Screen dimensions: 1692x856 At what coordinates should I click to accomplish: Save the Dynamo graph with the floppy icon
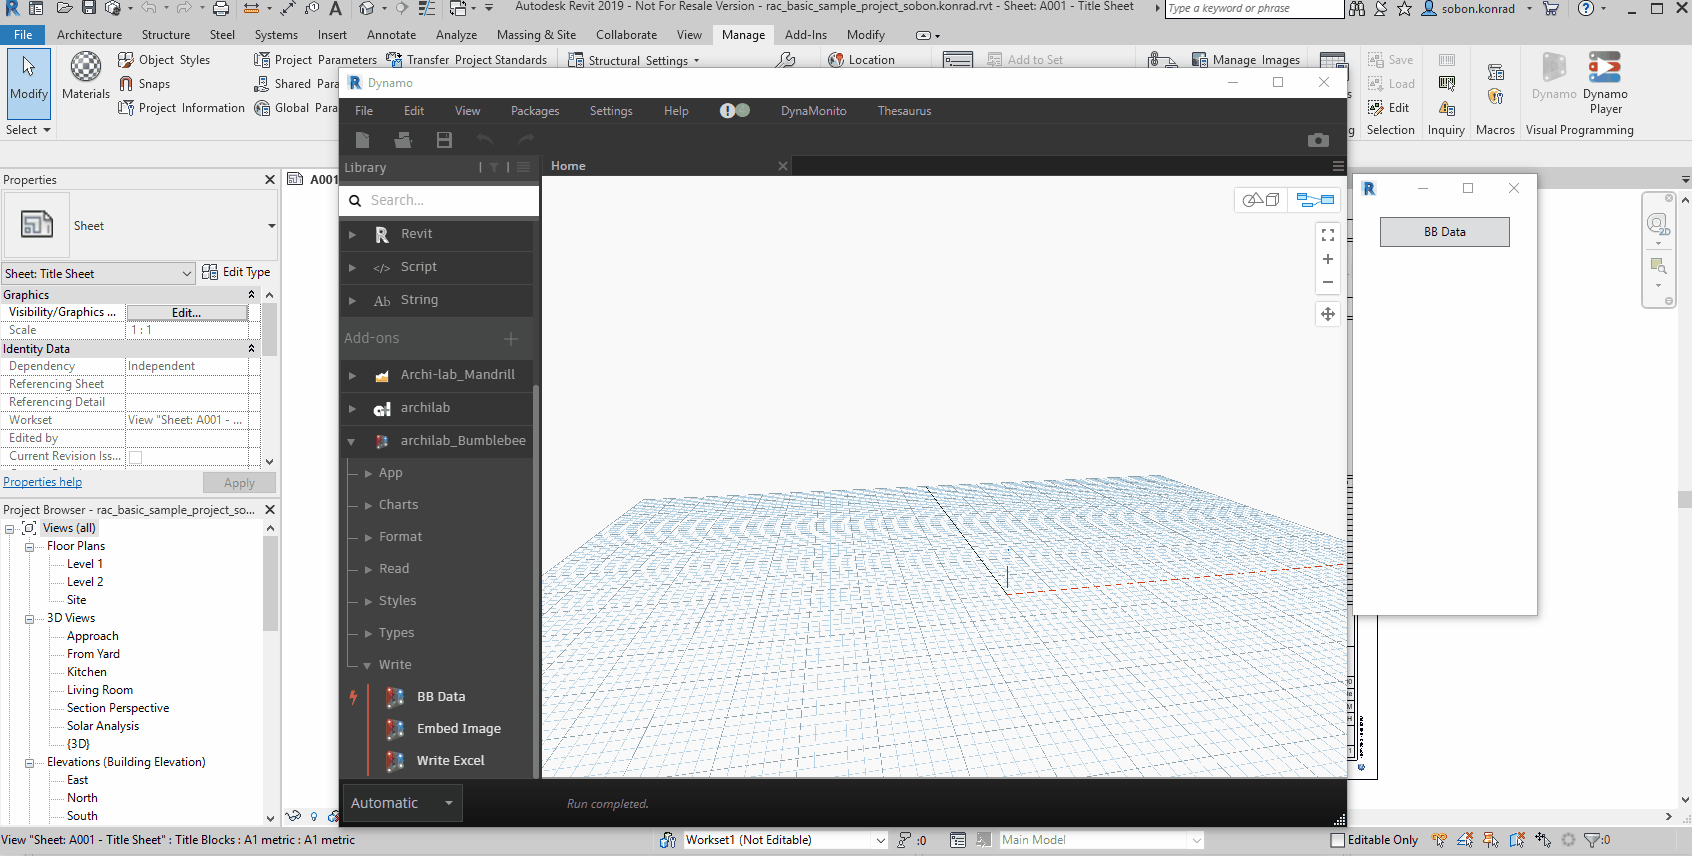[x=444, y=140]
